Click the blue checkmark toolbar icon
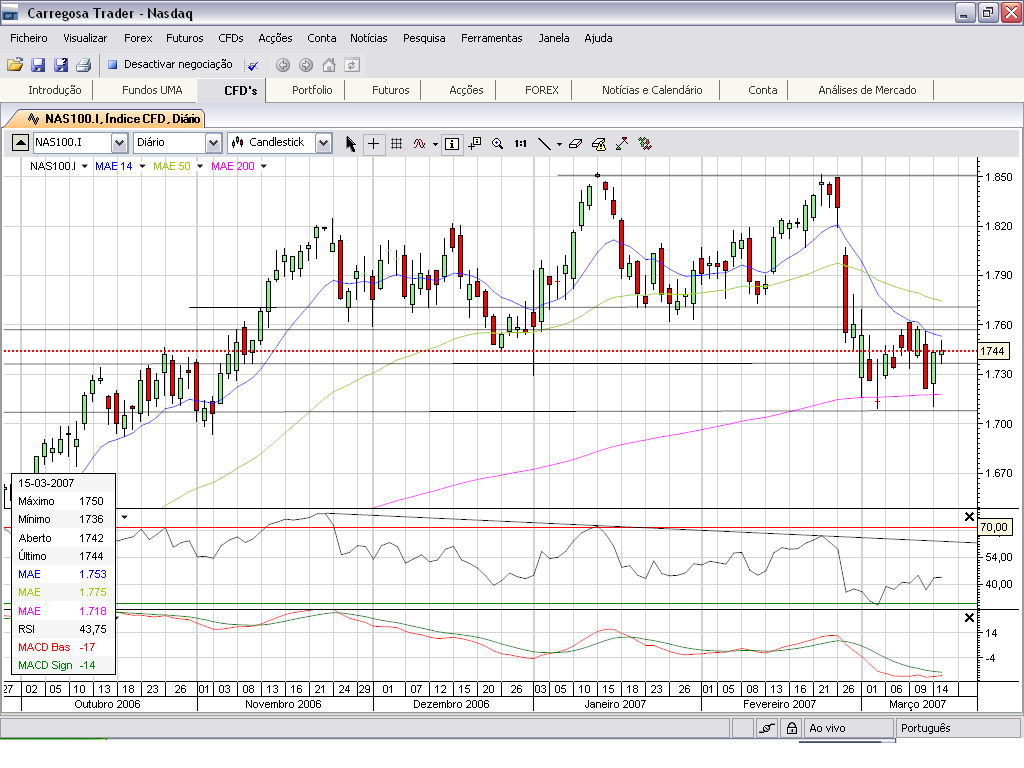The width and height of the screenshot is (1024, 768). click(x=252, y=65)
